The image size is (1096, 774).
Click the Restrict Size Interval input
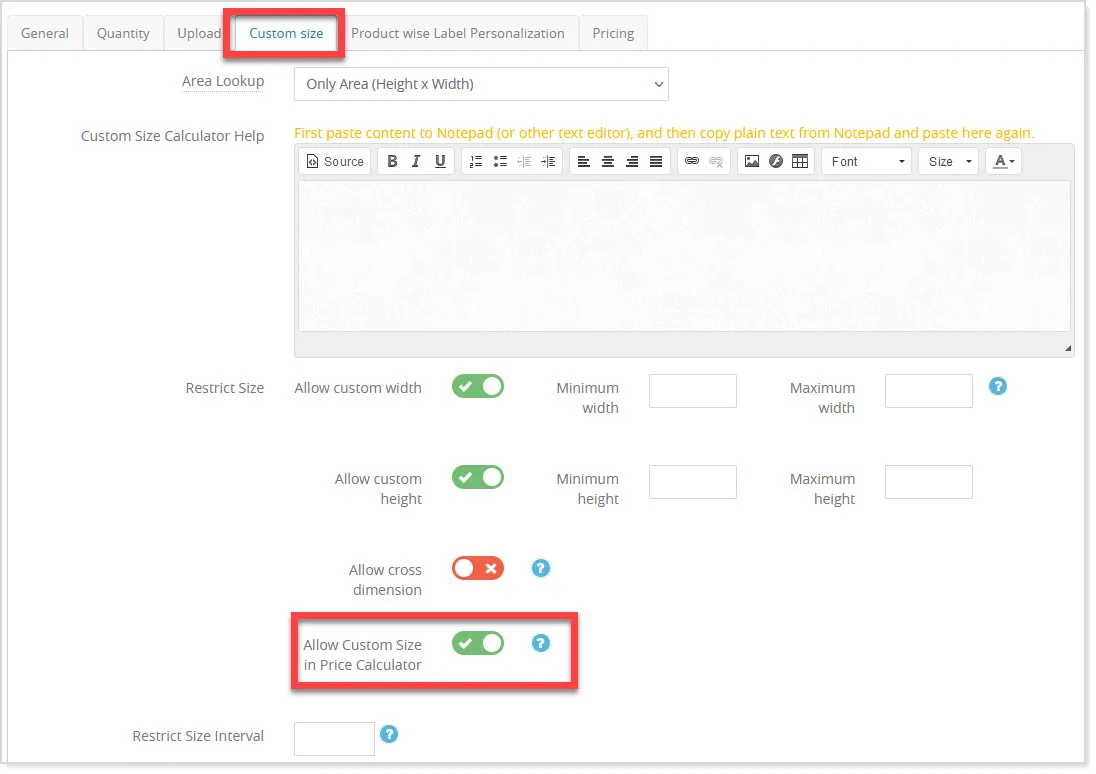tap(334, 738)
